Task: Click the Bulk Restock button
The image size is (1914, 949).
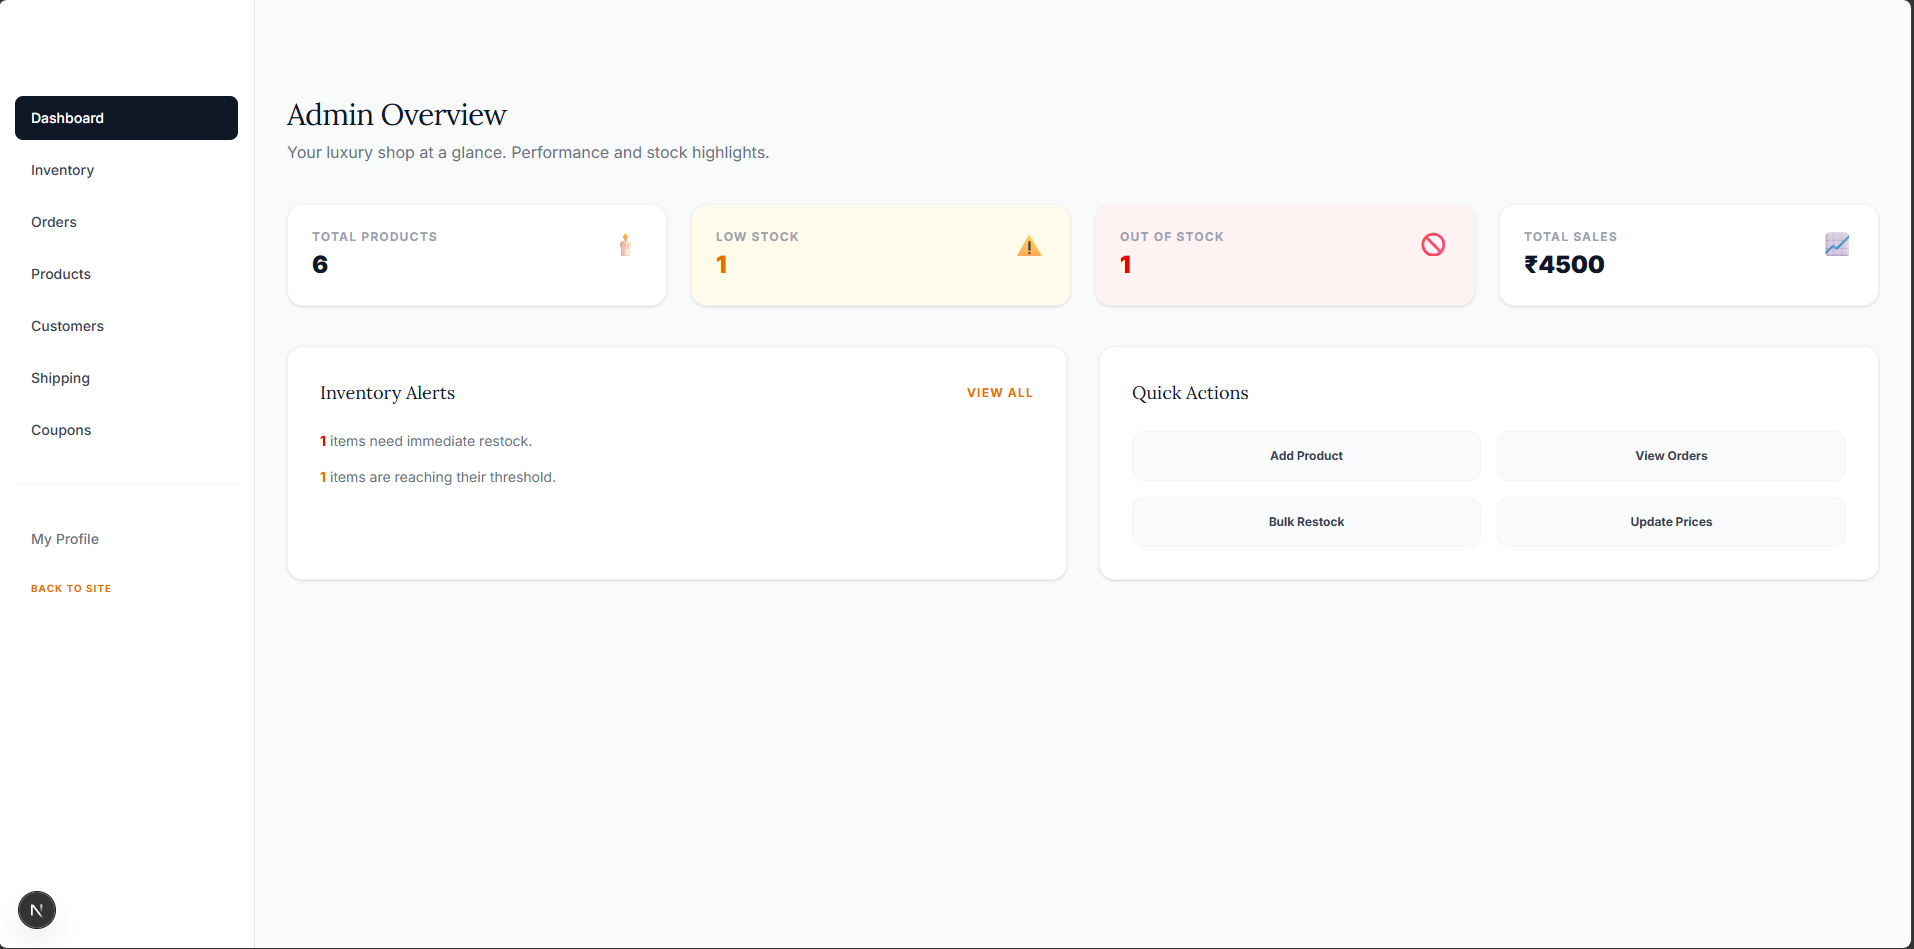Action: coord(1306,522)
